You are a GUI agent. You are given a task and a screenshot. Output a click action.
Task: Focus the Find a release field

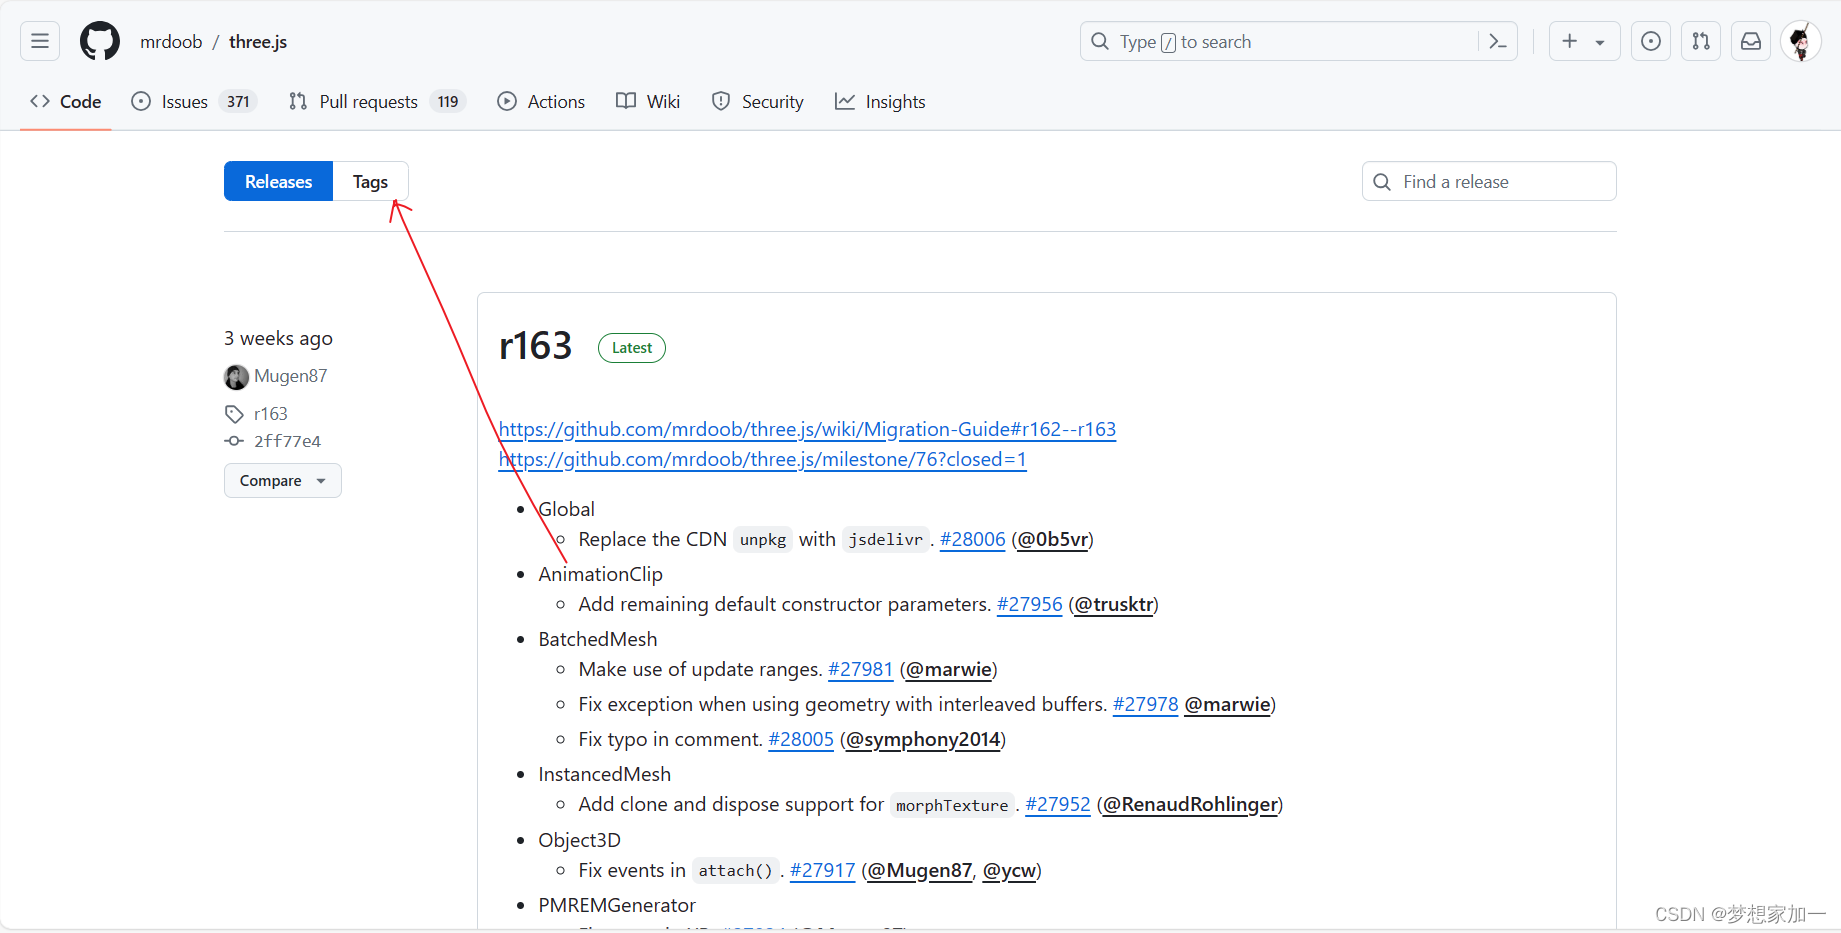[x=1489, y=181]
